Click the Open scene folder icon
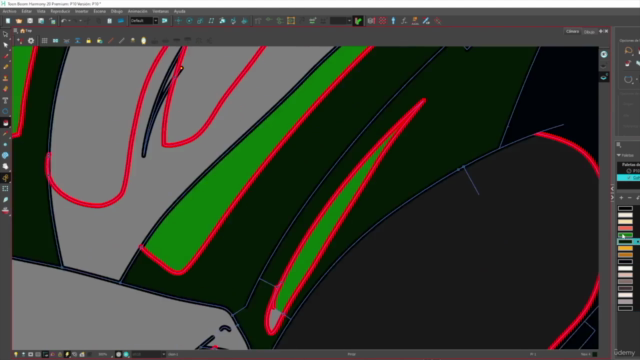 [x=19, y=21]
